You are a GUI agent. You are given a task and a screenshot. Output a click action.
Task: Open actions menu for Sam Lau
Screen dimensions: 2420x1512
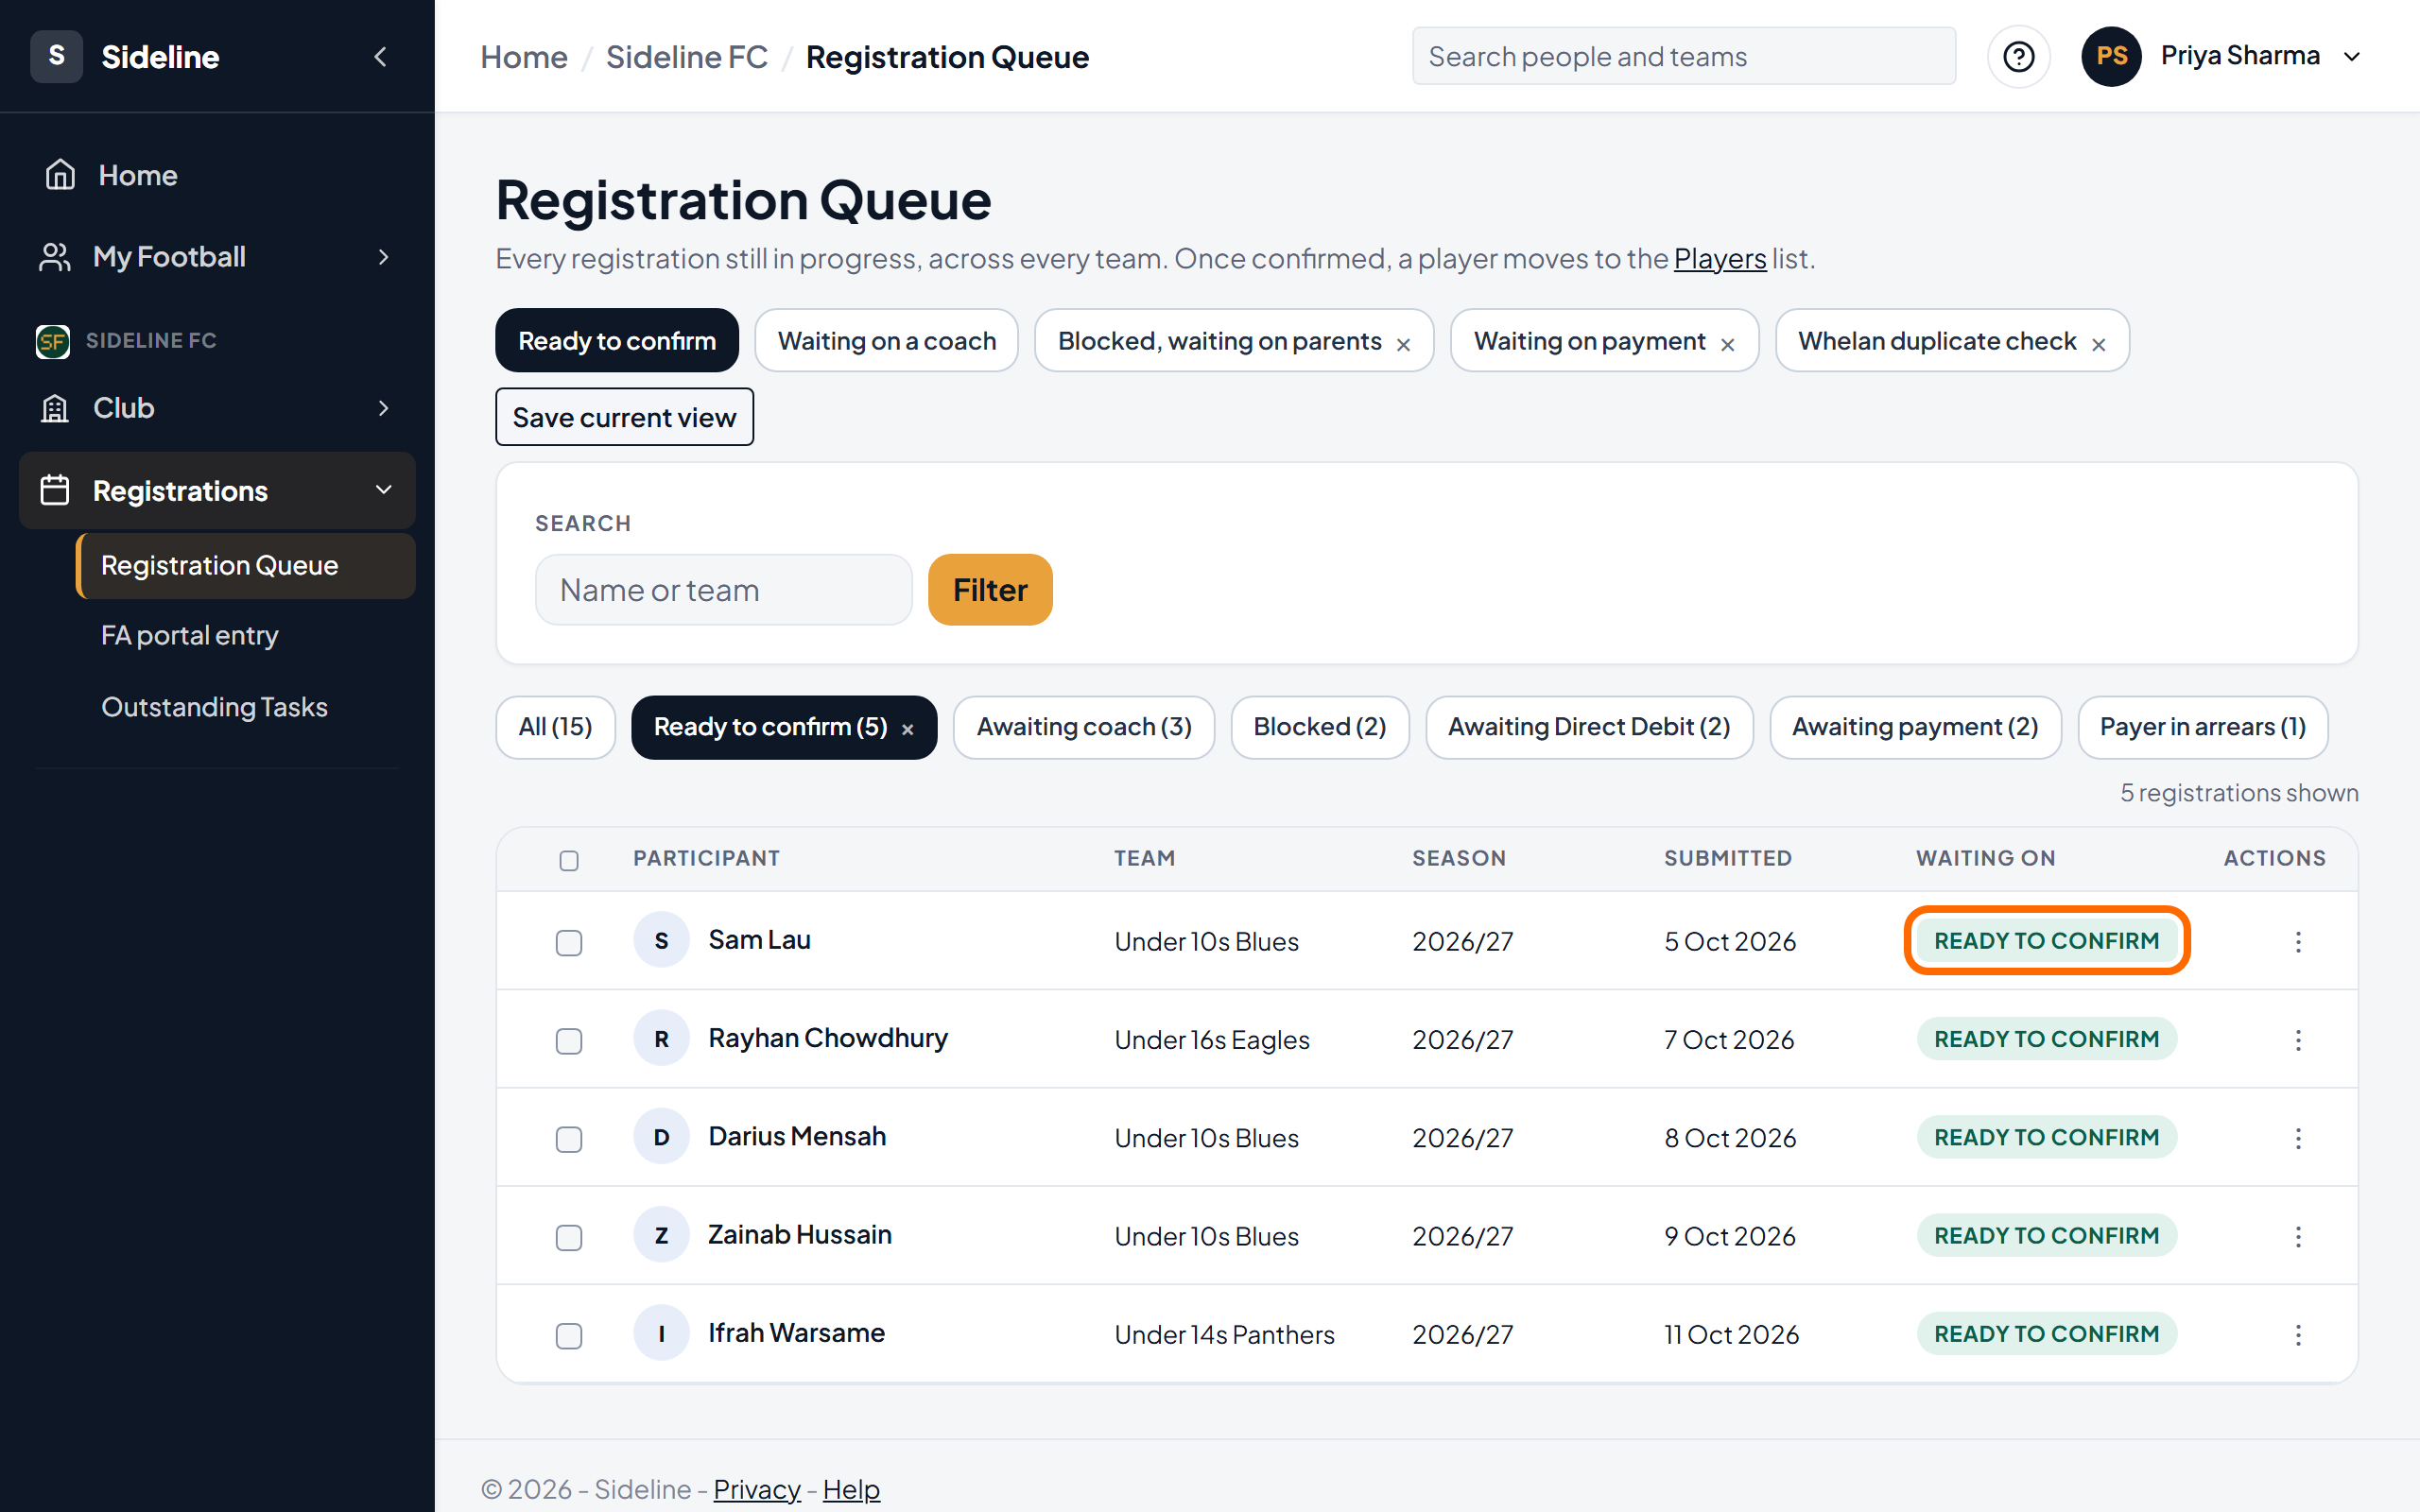2298,941
